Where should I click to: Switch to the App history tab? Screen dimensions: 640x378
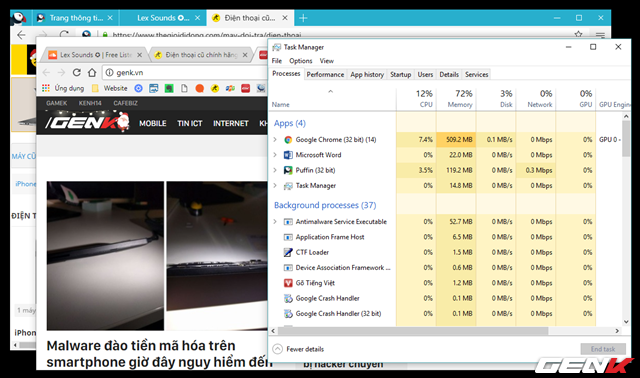point(367,74)
